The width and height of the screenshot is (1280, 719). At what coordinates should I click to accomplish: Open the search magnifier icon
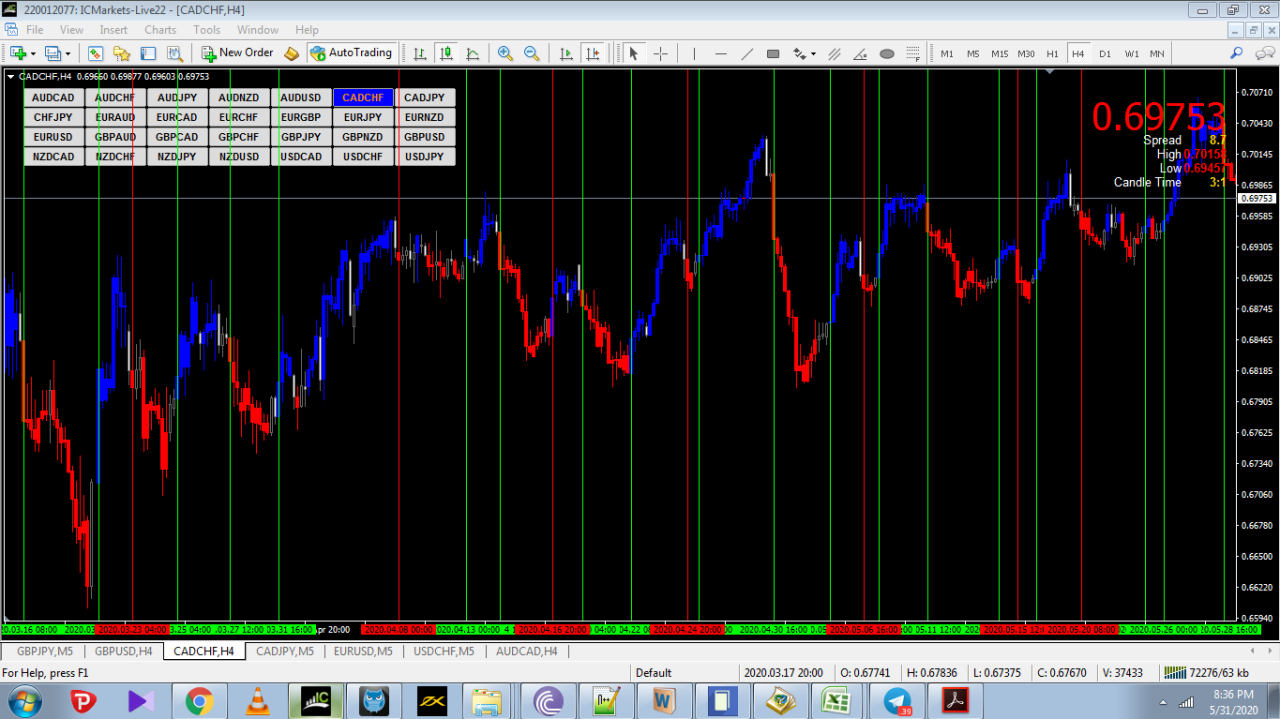tap(1236, 53)
